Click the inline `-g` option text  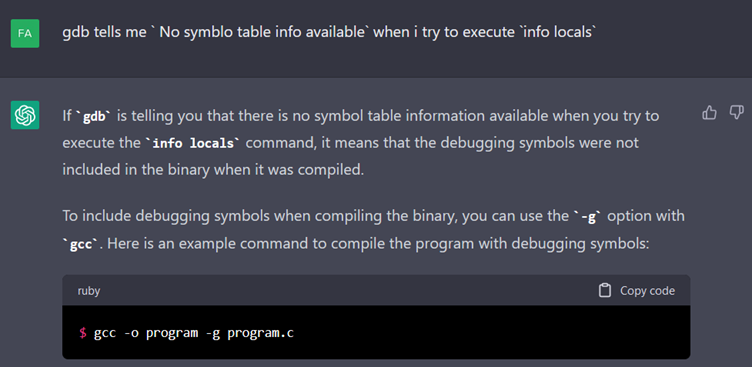pyautogui.click(x=590, y=216)
